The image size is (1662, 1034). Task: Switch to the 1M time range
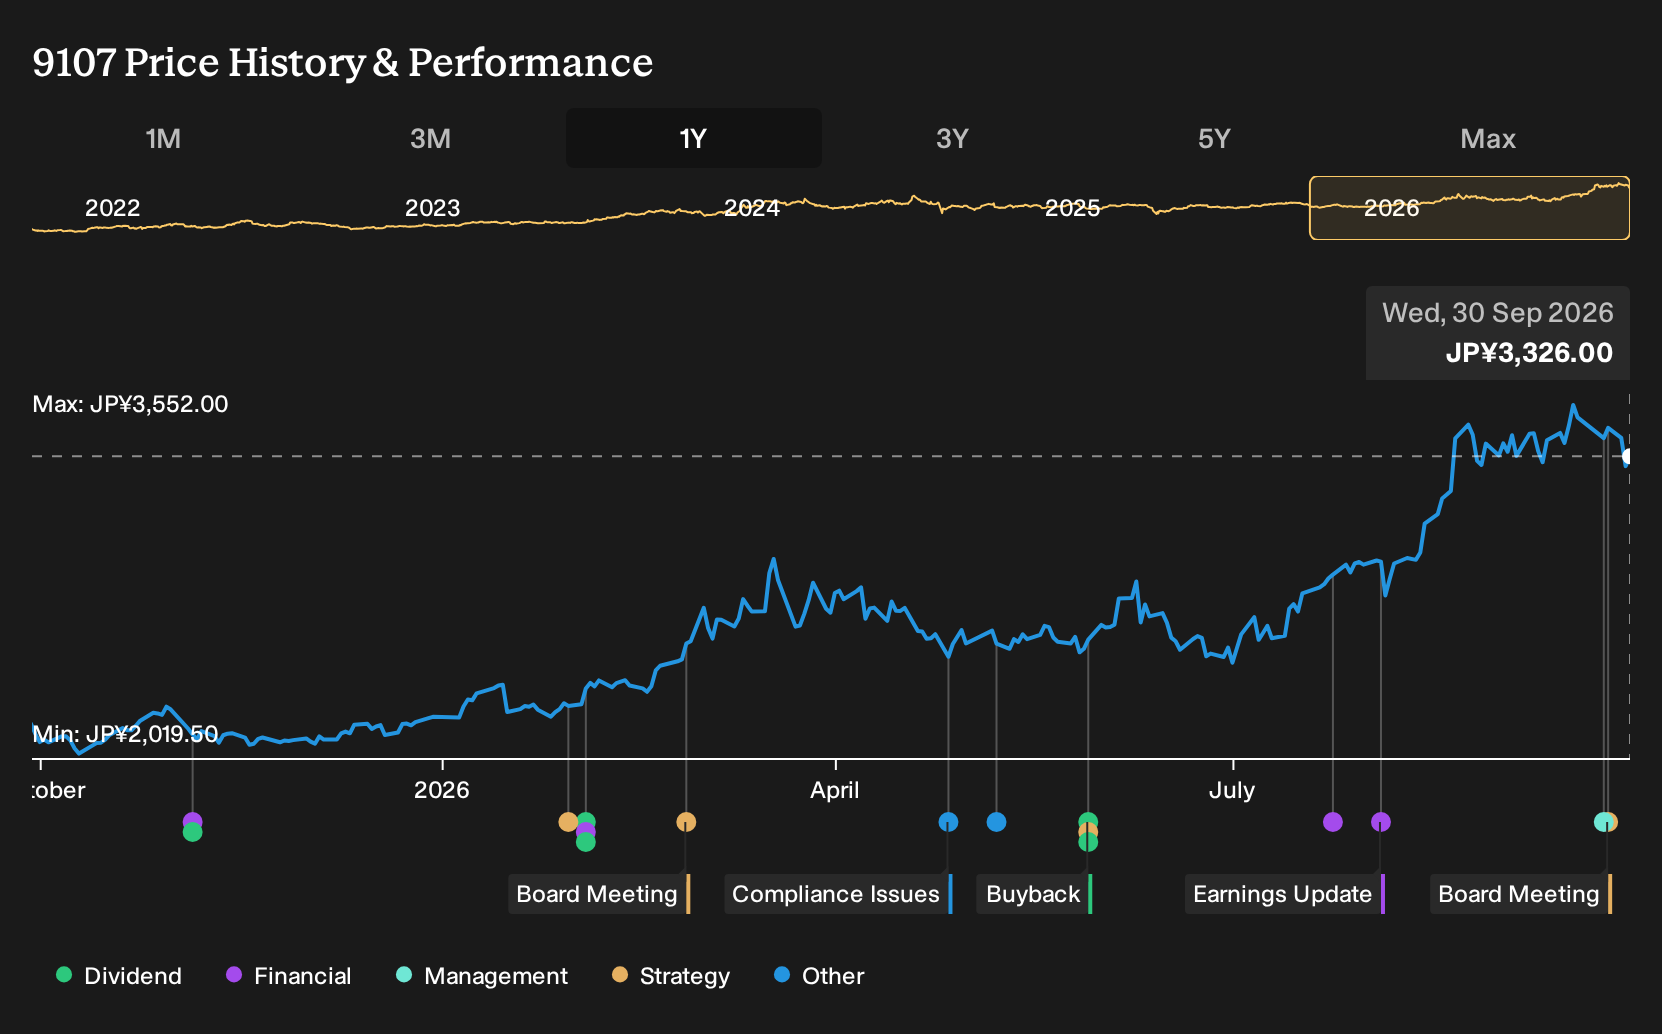[x=163, y=138]
